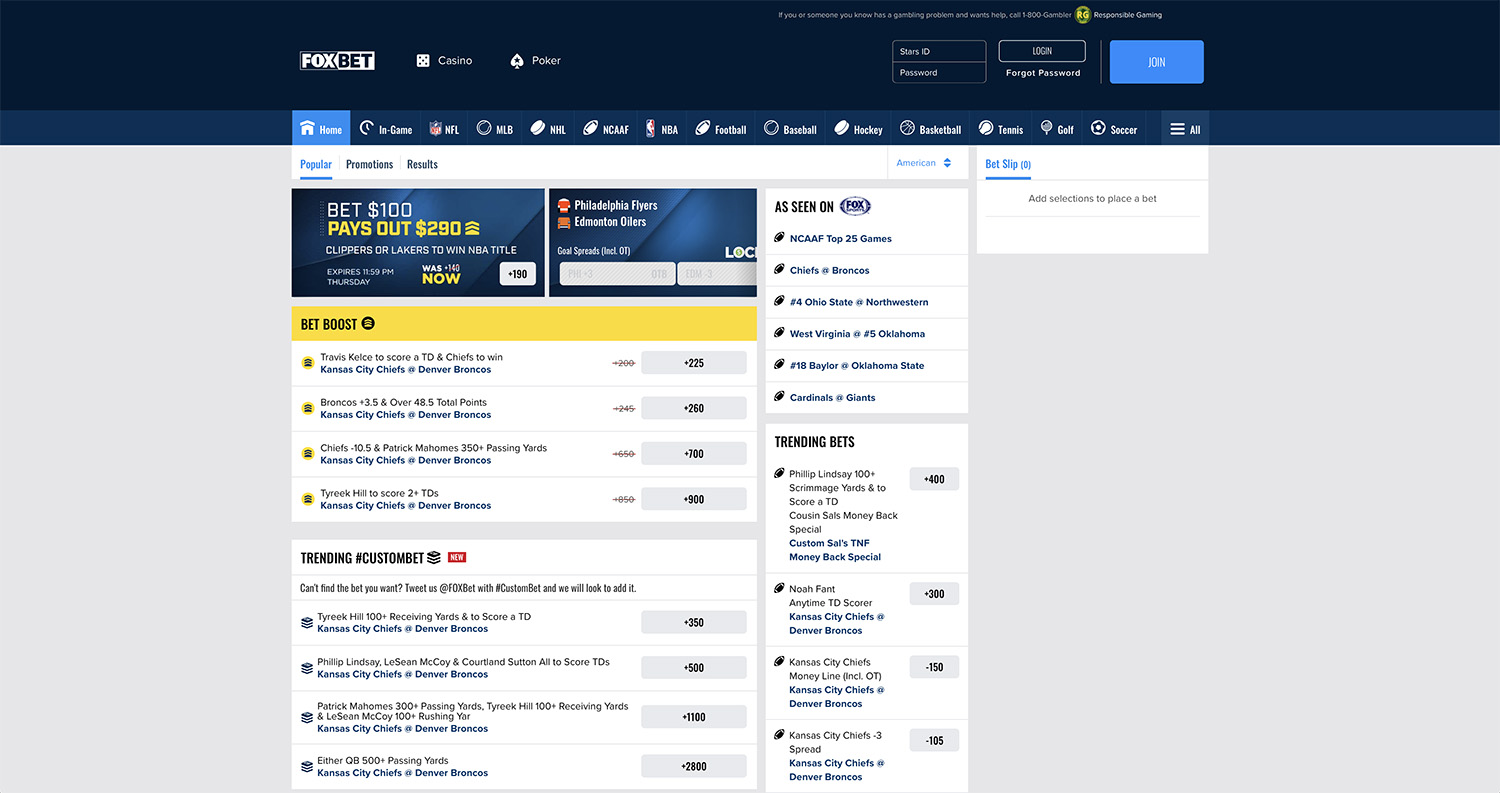
Task: Select -150 Chiefs Money Line odds
Action: (934, 667)
